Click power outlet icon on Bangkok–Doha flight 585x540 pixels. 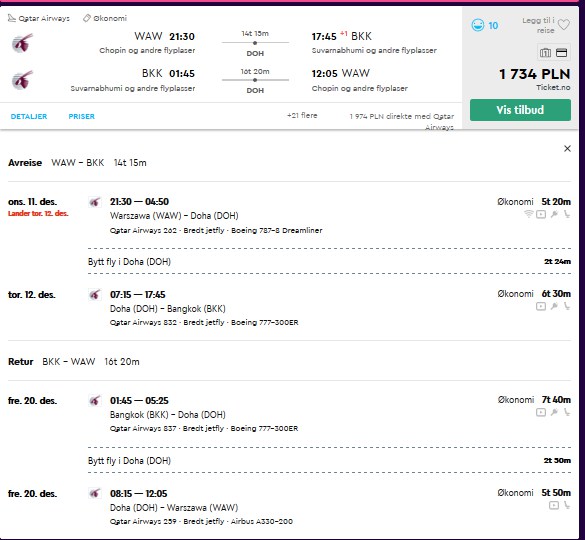coord(554,412)
